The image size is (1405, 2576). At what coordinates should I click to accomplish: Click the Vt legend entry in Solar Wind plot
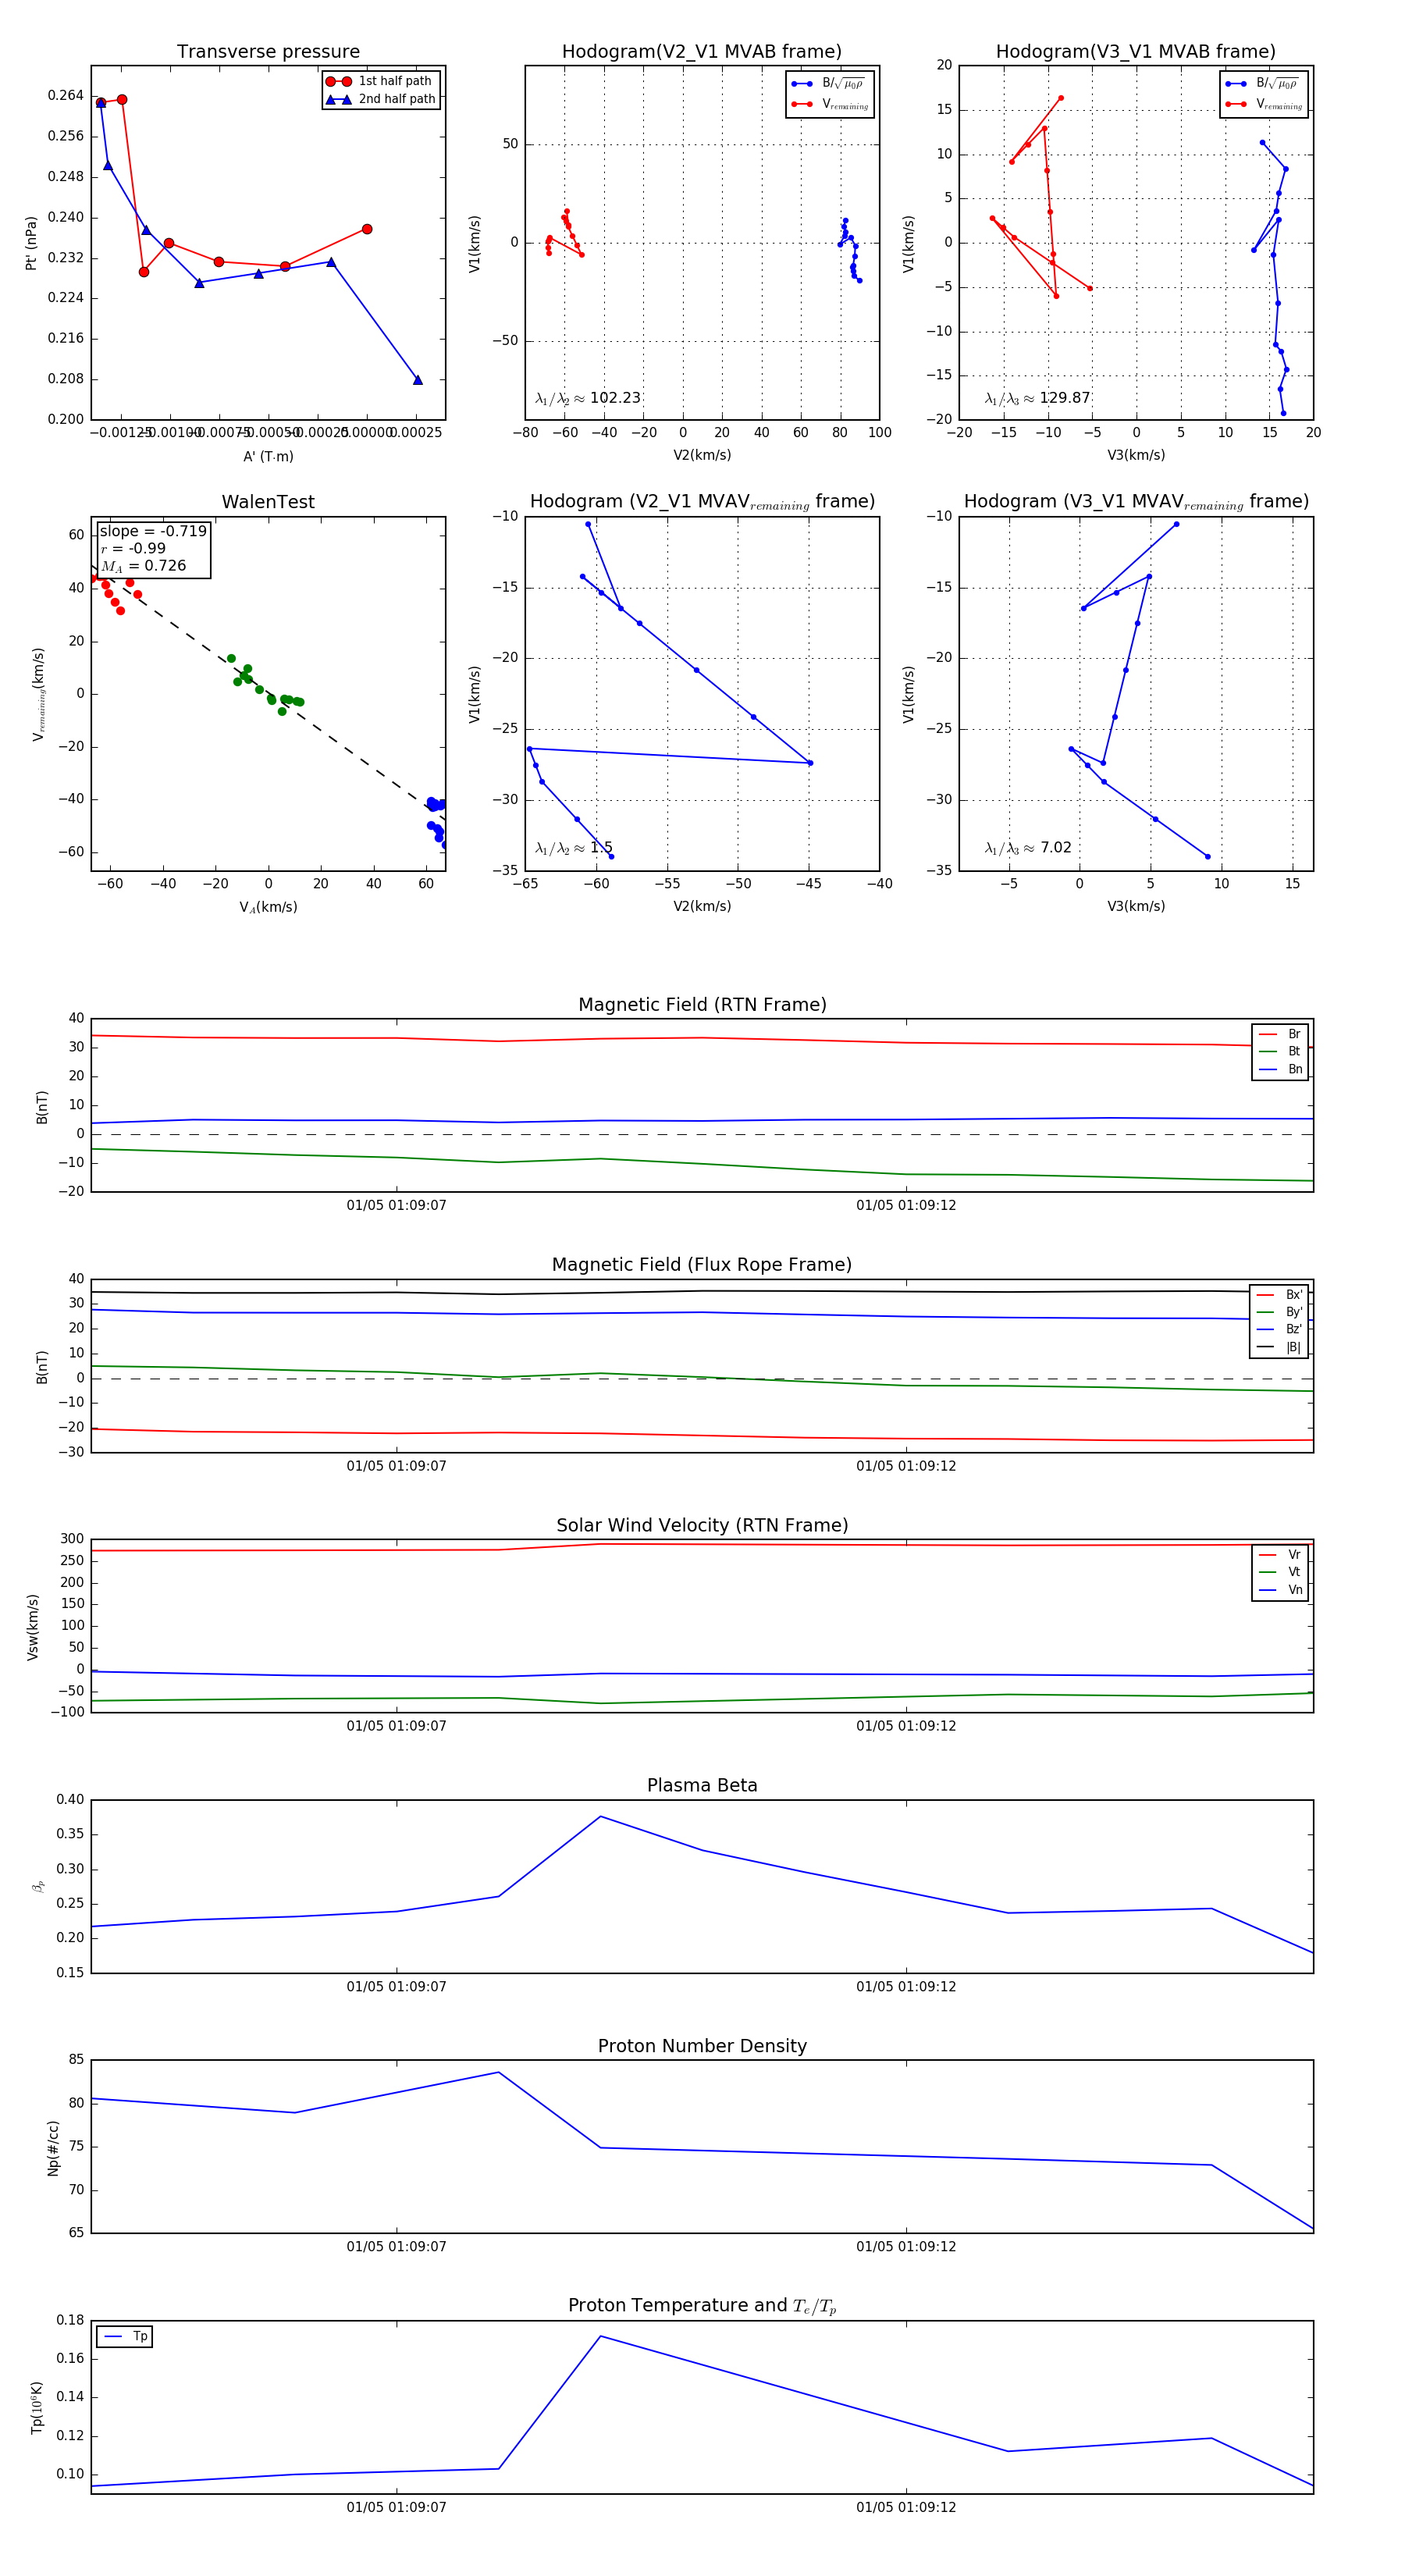pyautogui.click(x=1281, y=1572)
